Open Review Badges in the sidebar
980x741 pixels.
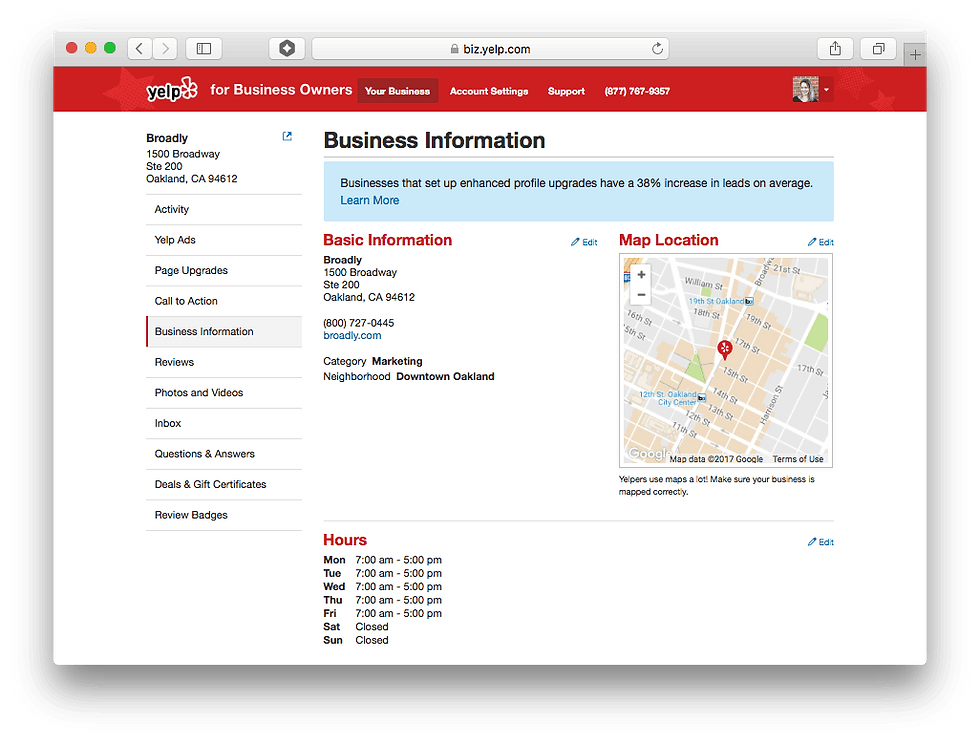pyautogui.click(x=224, y=515)
